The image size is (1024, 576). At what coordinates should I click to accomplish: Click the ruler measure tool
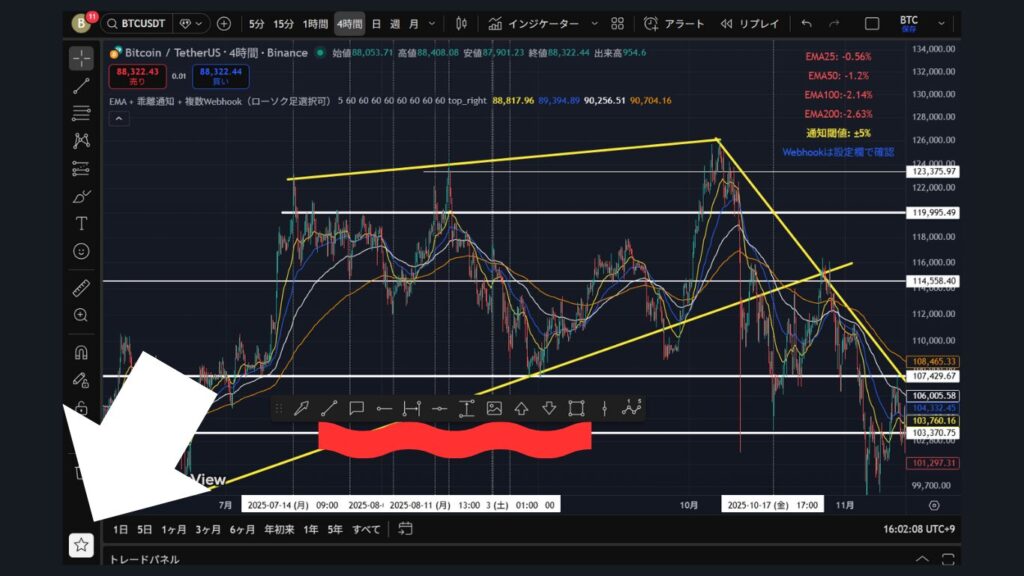click(81, 288)
